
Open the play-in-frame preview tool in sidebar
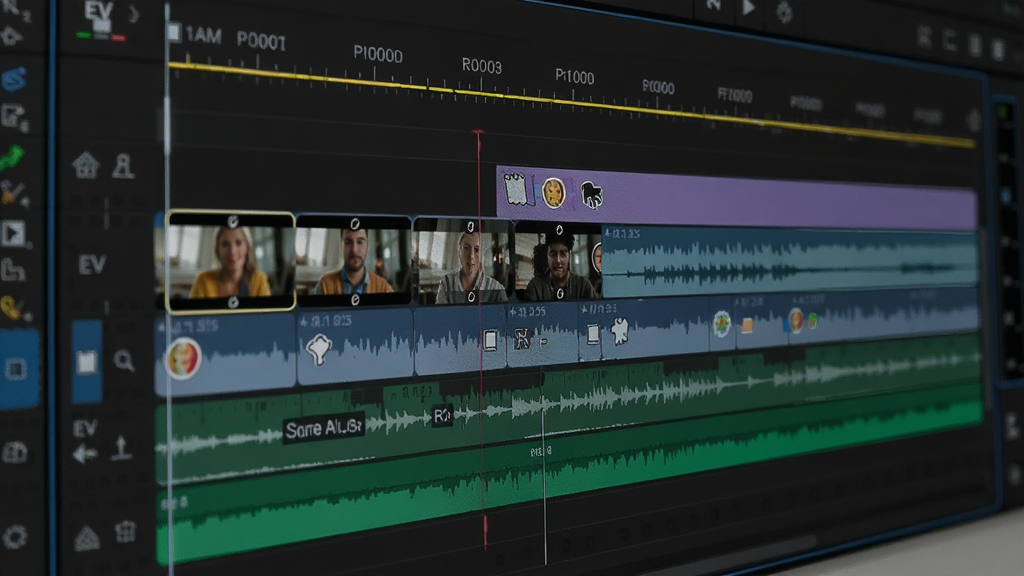pos(13,233)
